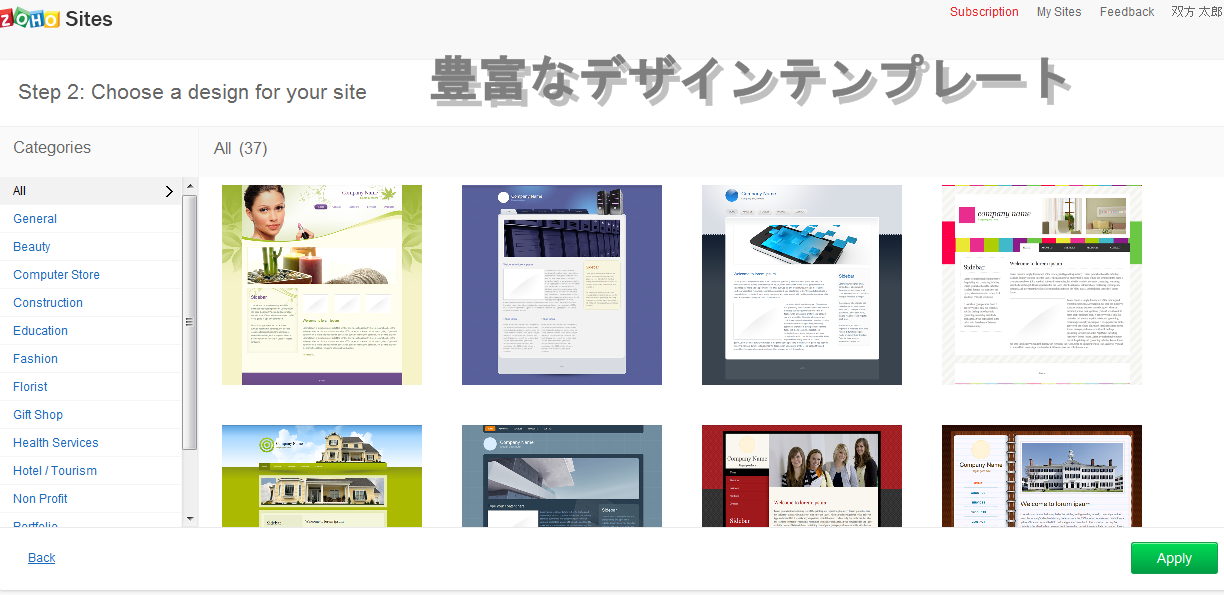This screenshot has width=1224, height=595.
Task: Show Health Services templates
Action: coord(56,443)
